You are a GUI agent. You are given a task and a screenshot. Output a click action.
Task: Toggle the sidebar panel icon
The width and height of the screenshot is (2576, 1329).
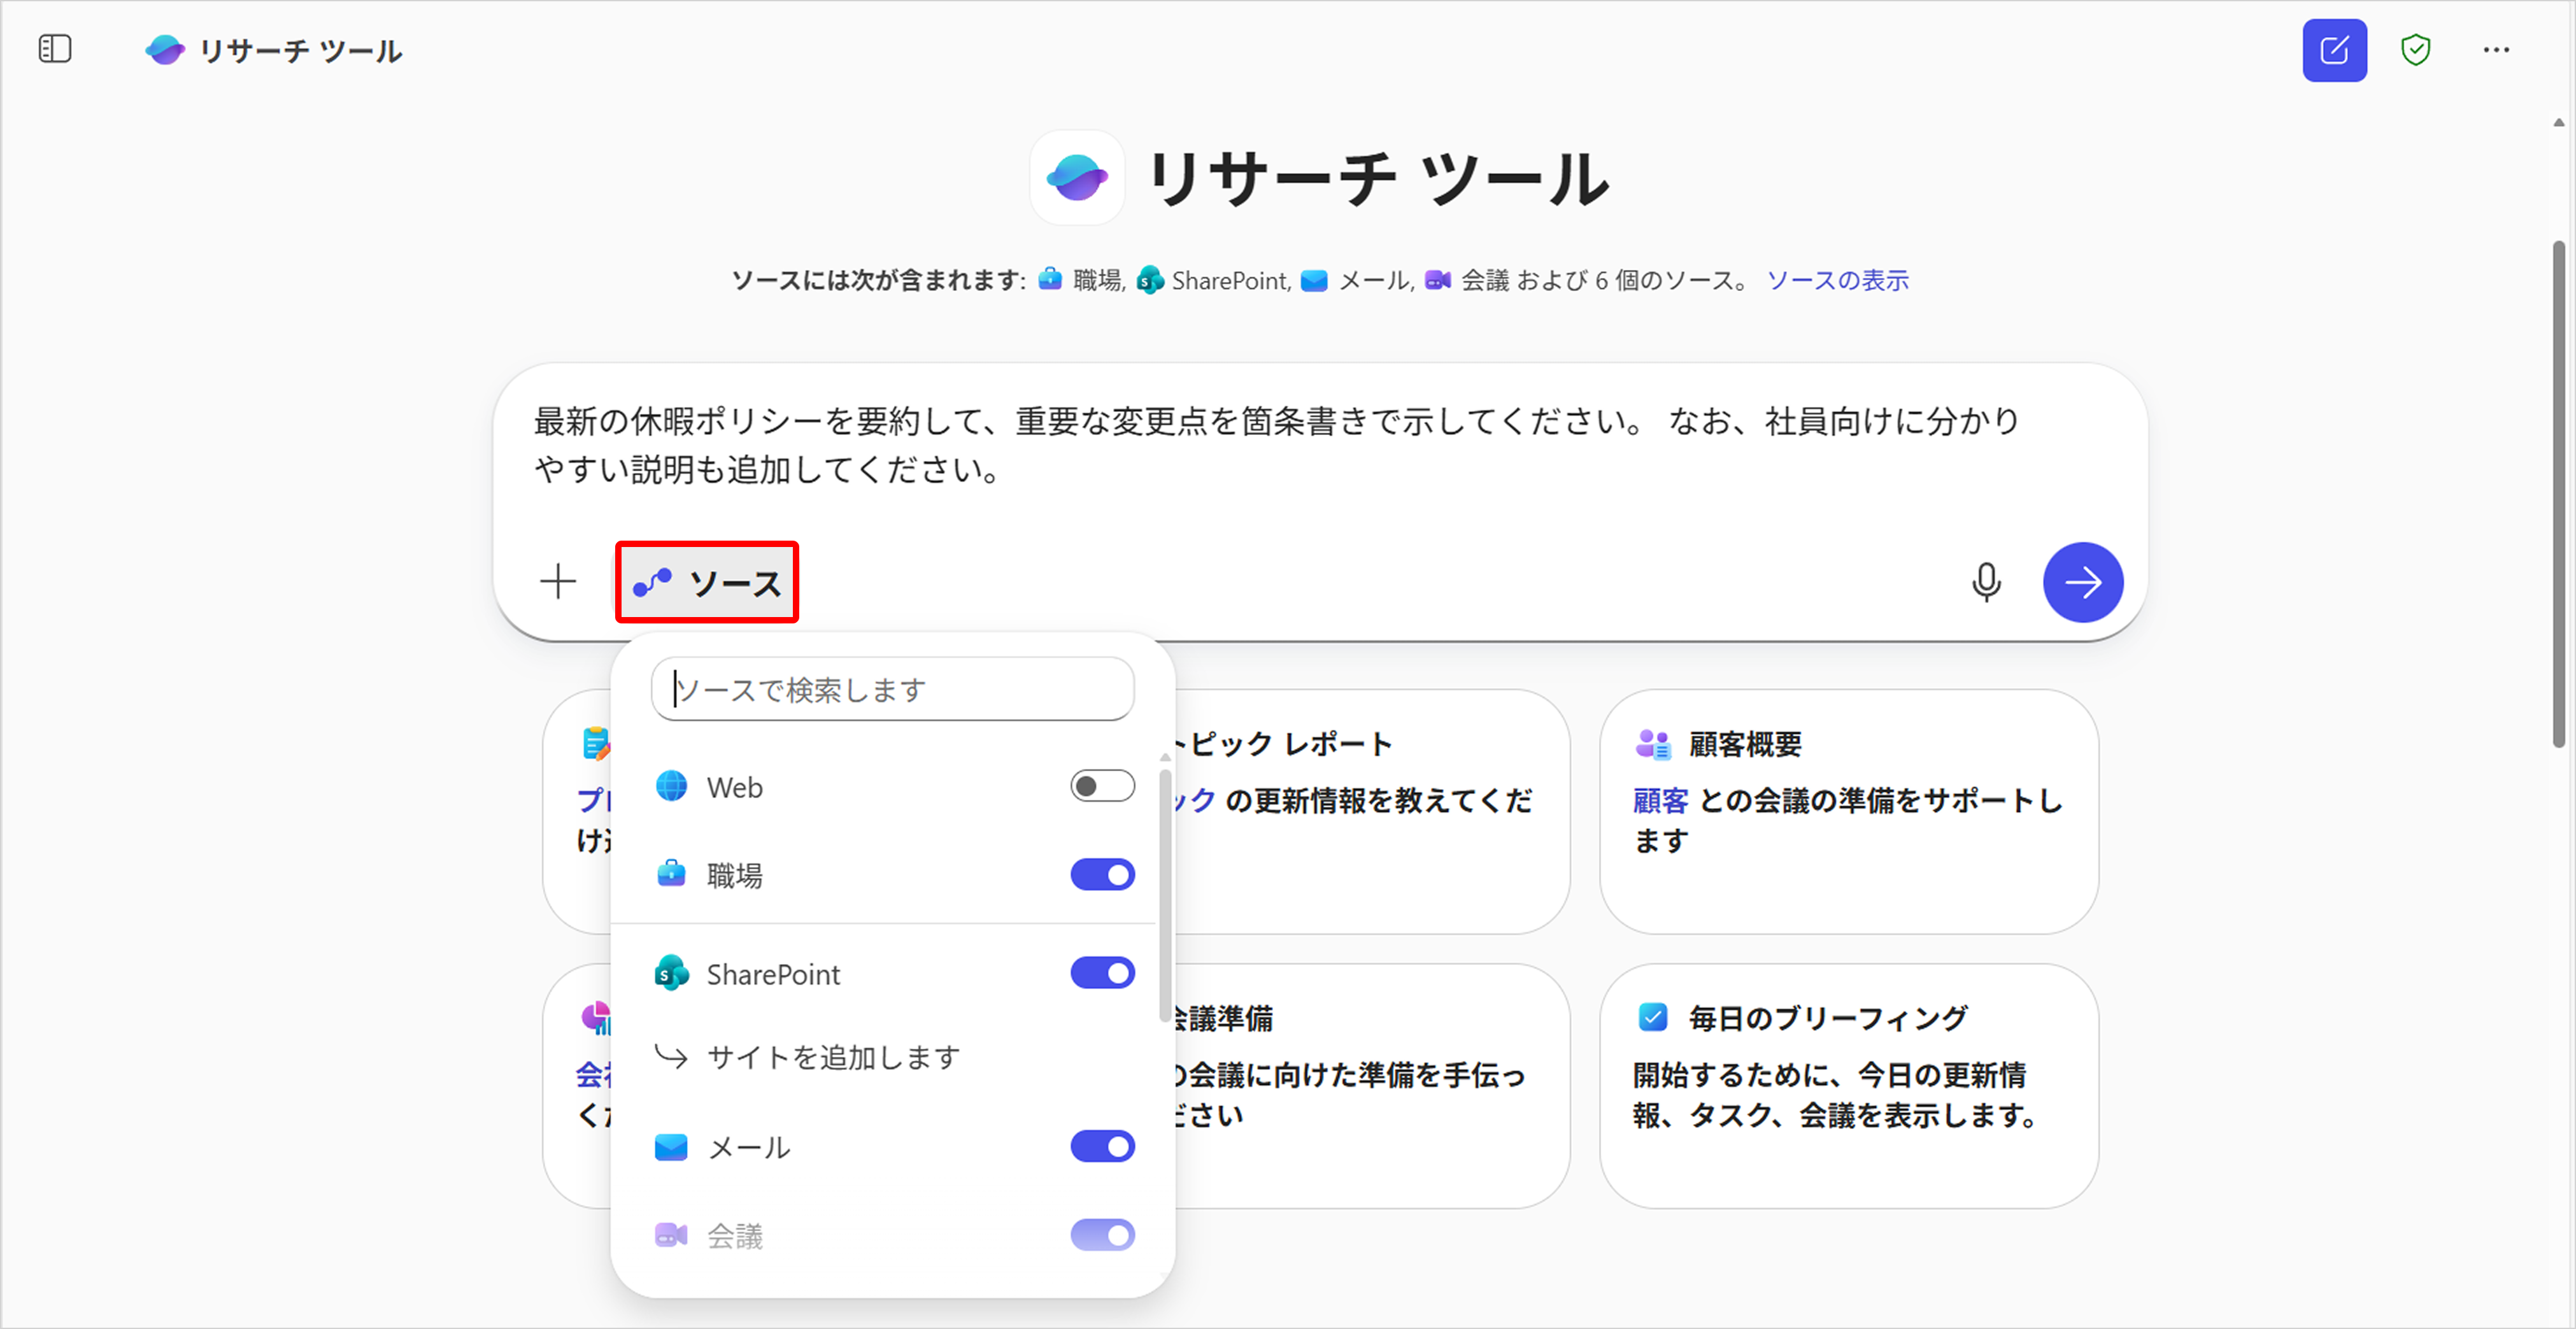click(55, 48)
